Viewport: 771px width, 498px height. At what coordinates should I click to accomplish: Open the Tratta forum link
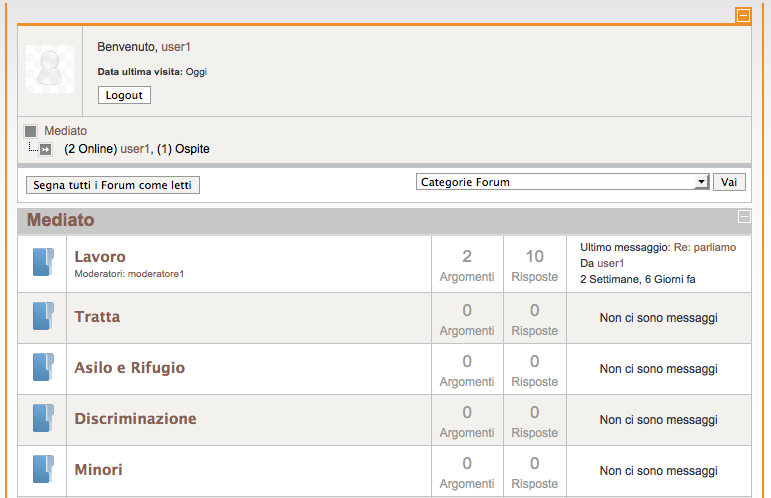coord(97,317)
